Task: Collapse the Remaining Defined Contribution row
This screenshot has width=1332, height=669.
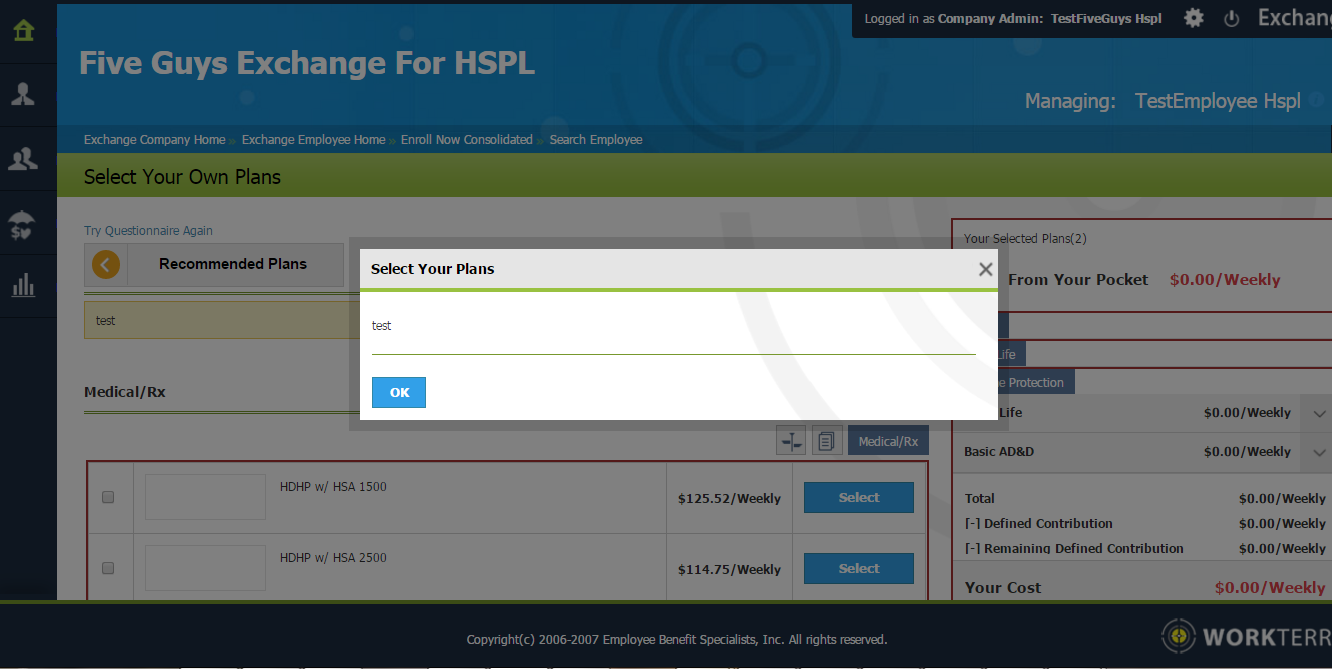Action: [972, 549]
